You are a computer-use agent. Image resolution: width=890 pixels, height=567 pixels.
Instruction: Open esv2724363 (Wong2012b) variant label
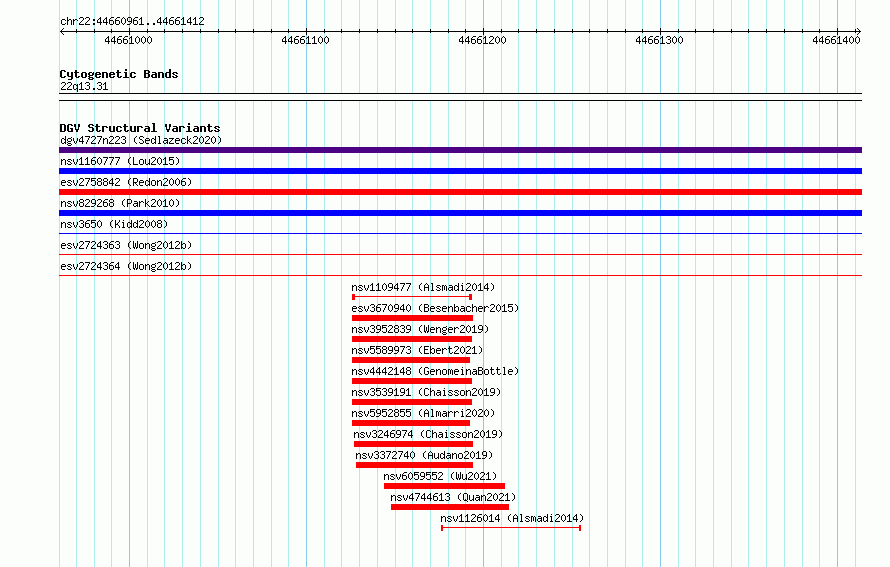126,245
